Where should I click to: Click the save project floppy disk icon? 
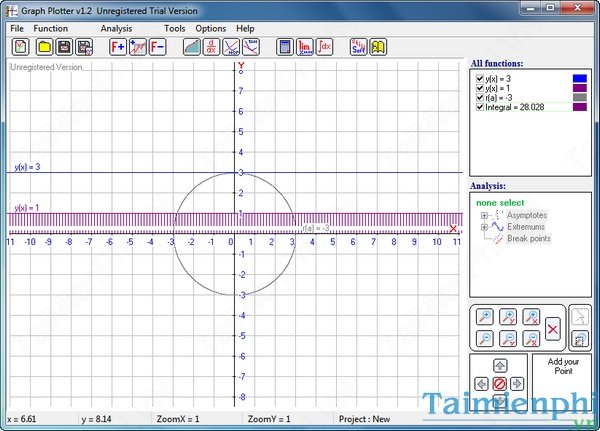64,46
